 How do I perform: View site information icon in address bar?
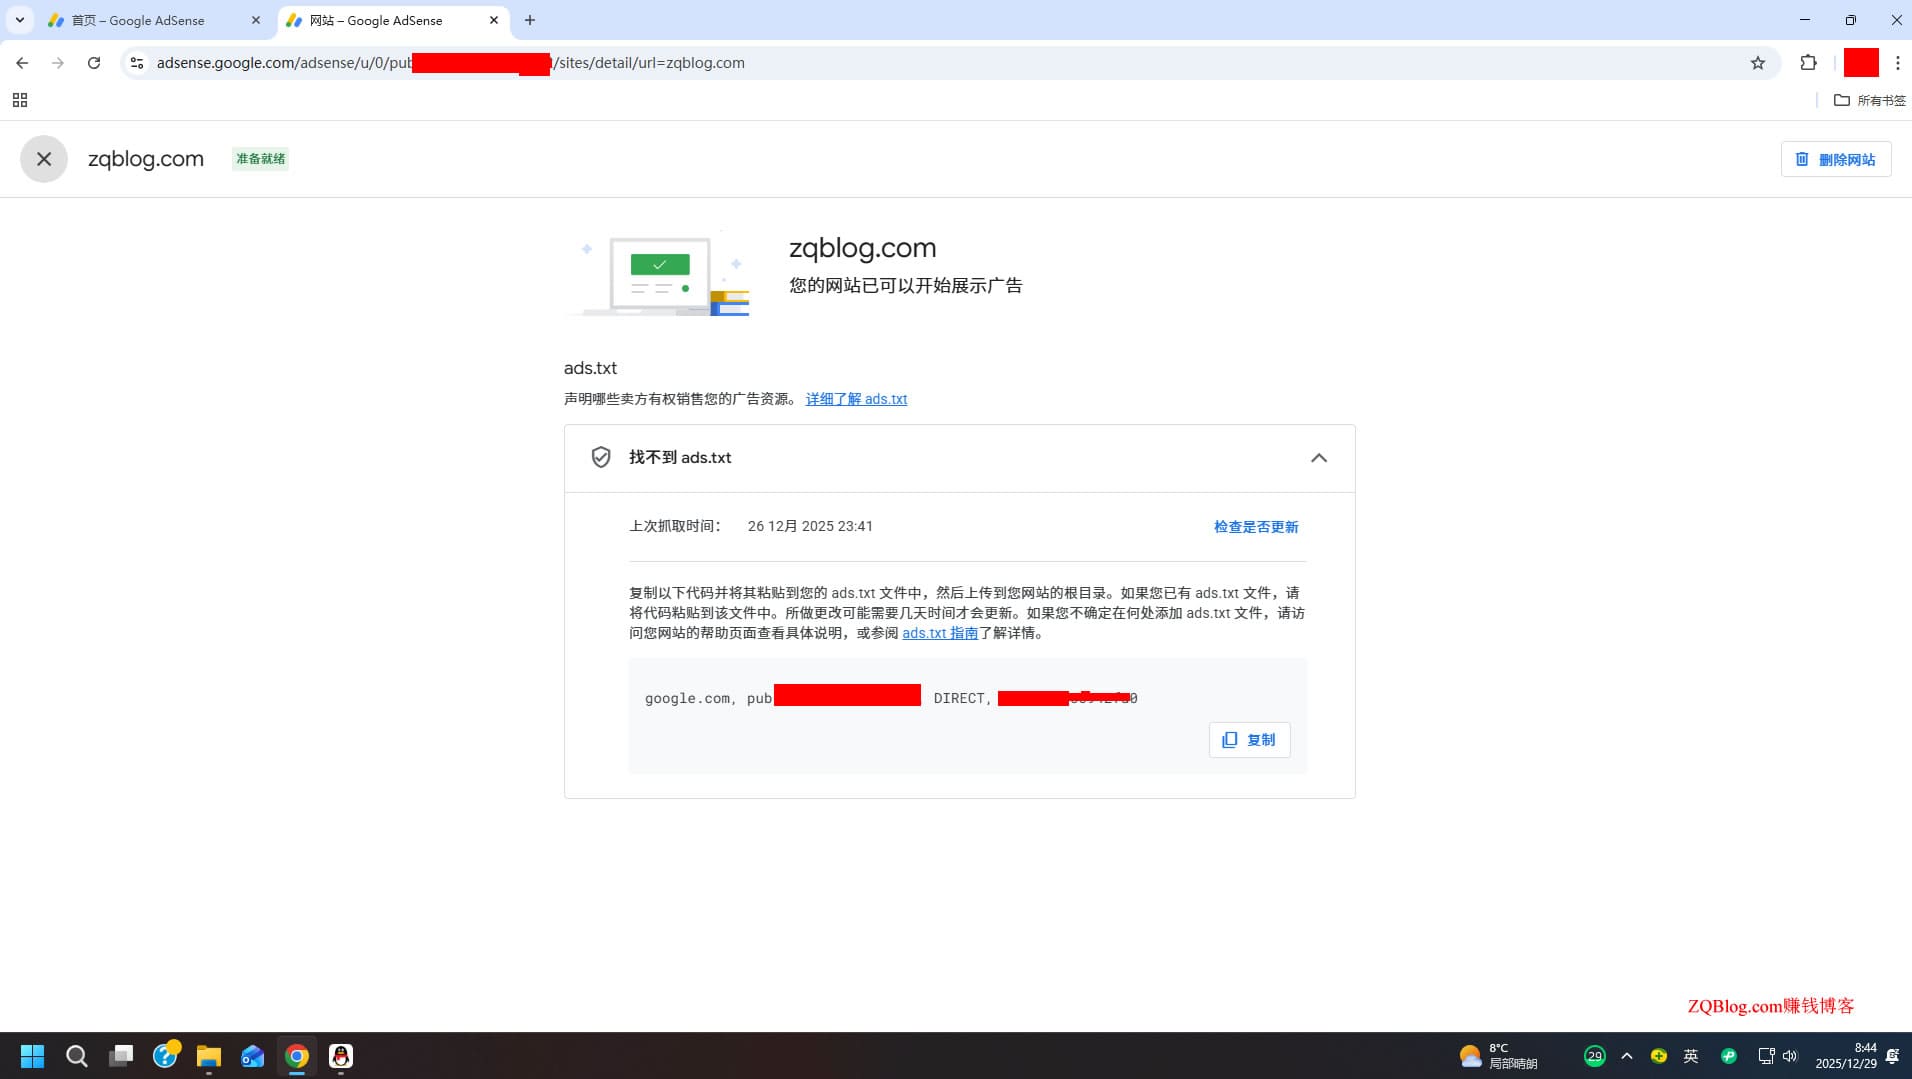tap(137, 63)
